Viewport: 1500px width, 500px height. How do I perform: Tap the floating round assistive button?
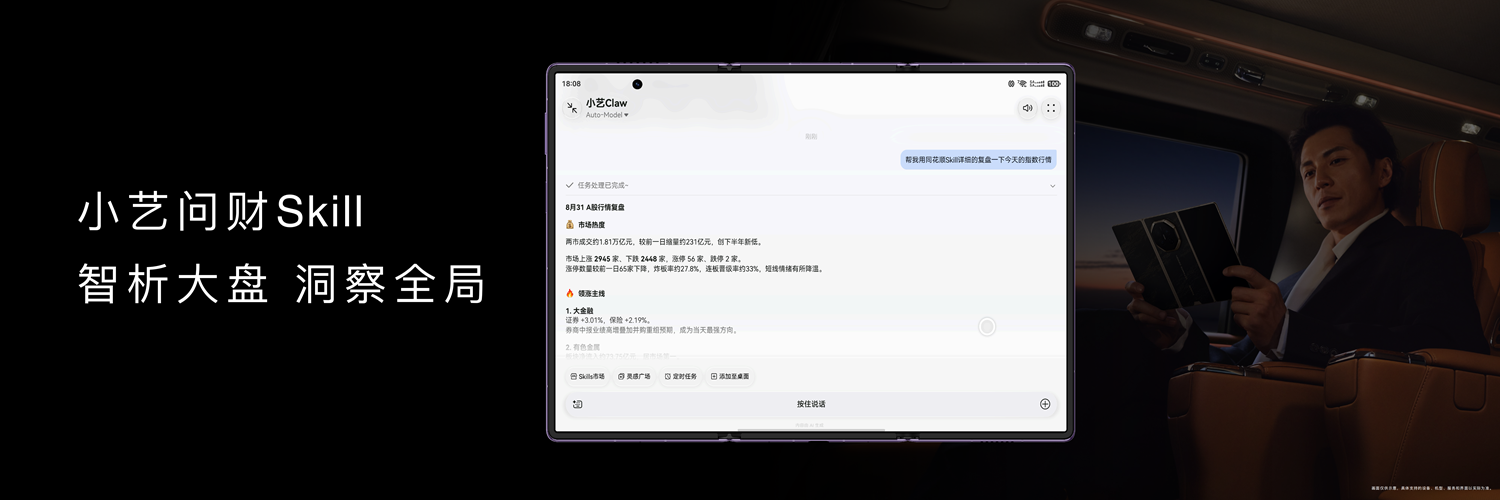coord(987,327)
